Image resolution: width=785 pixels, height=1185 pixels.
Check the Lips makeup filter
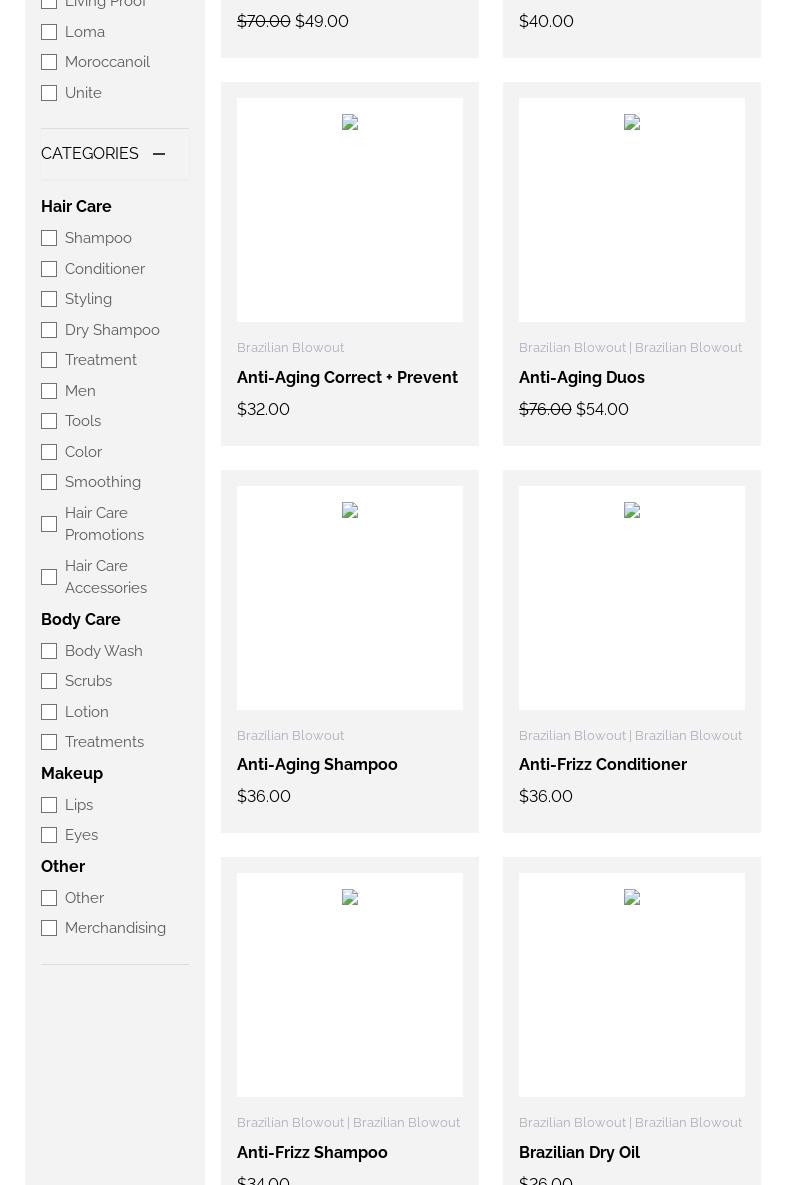point(49,805)
